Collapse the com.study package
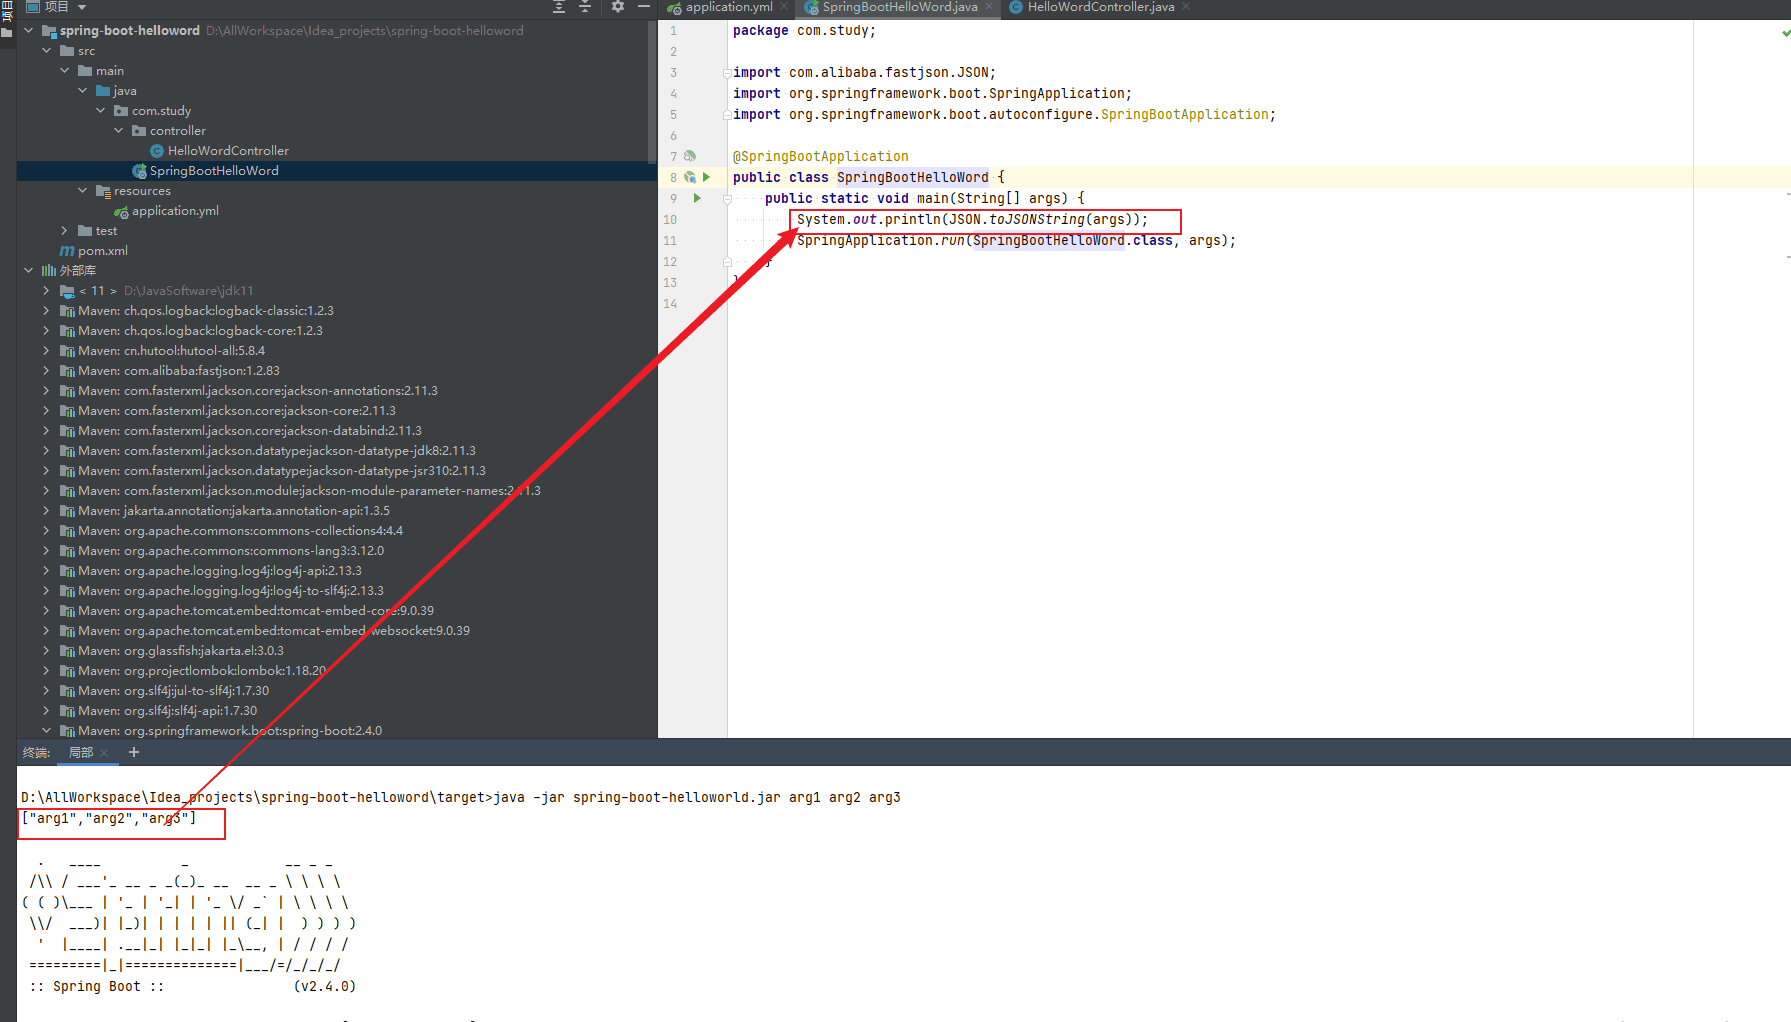The width and height of the screenshot is (1791, 1022). point(101,111)
